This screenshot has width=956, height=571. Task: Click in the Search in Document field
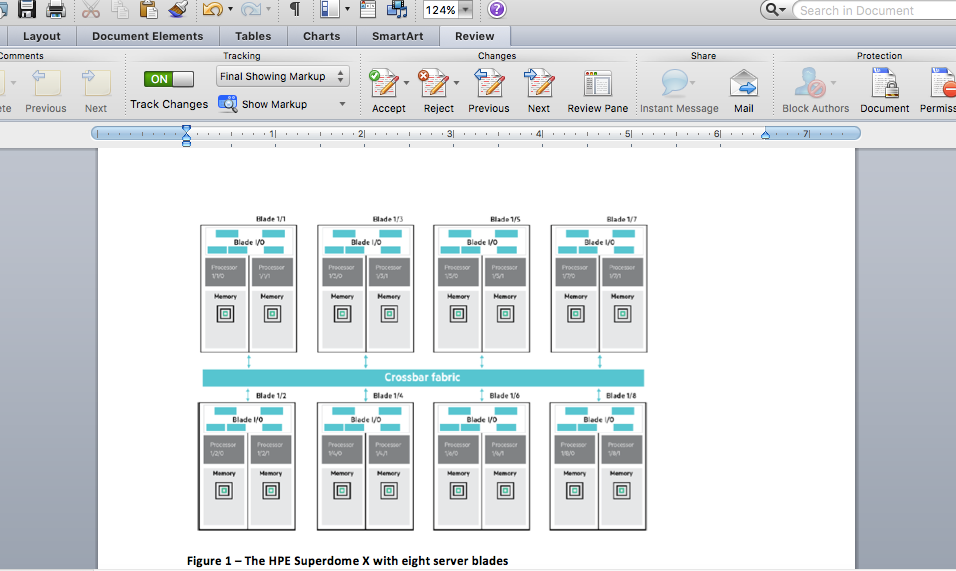[870, 10]
